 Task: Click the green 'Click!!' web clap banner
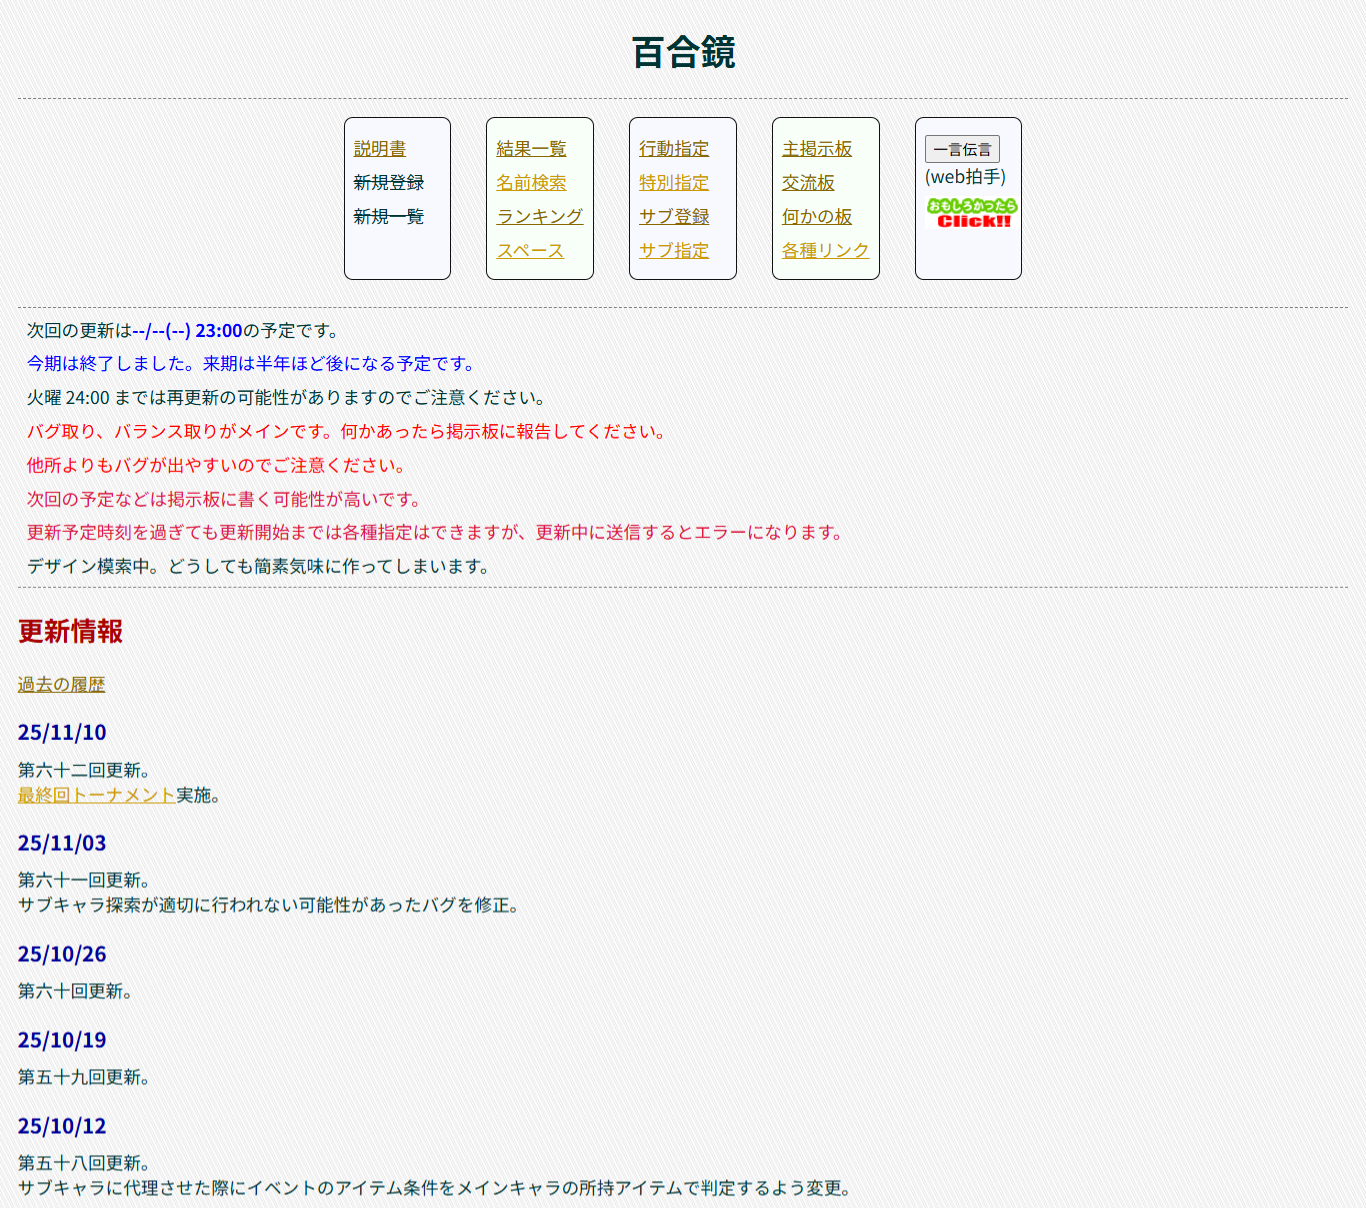click(971, 213)
